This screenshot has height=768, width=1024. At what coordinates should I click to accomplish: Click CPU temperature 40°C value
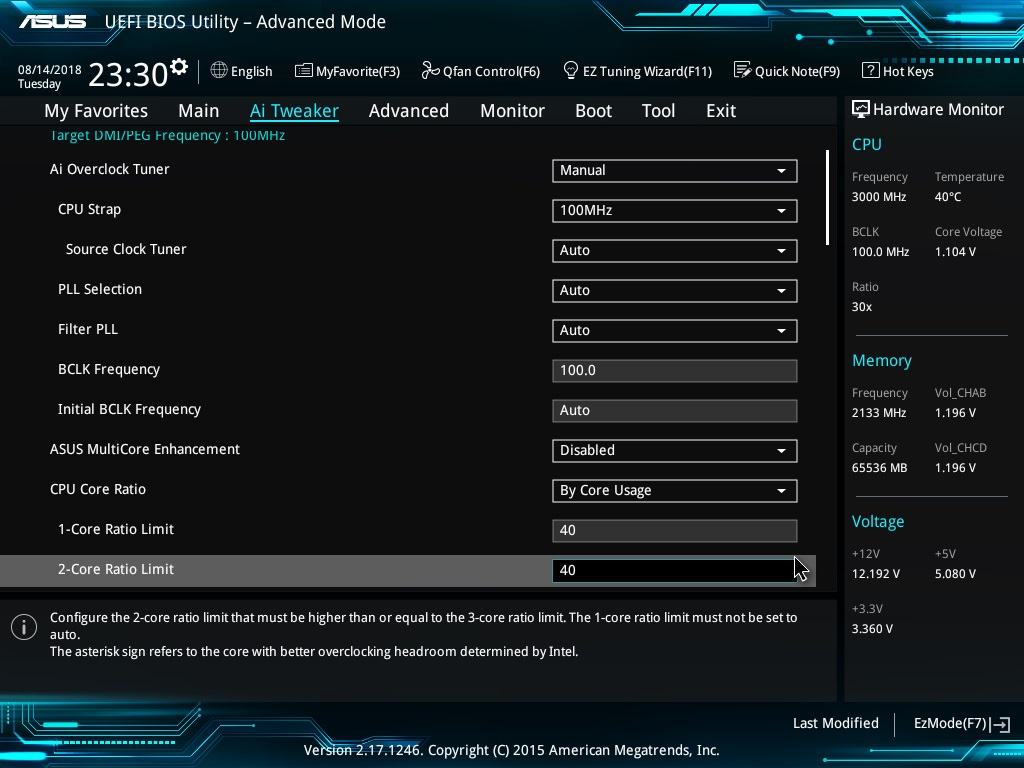[x=948, y=197]
